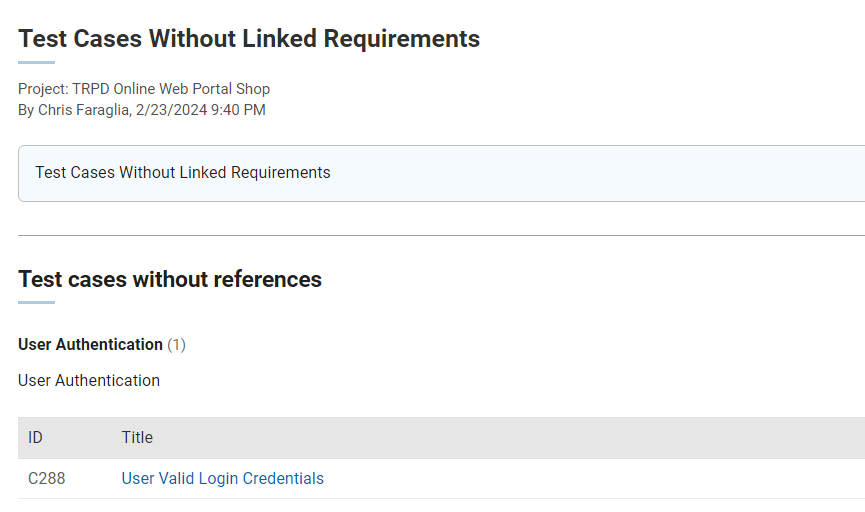The width and height of the screenshot is (865, 512).
Task: Open the User Valid Login Credentials link
Action: tap(222, 478)
